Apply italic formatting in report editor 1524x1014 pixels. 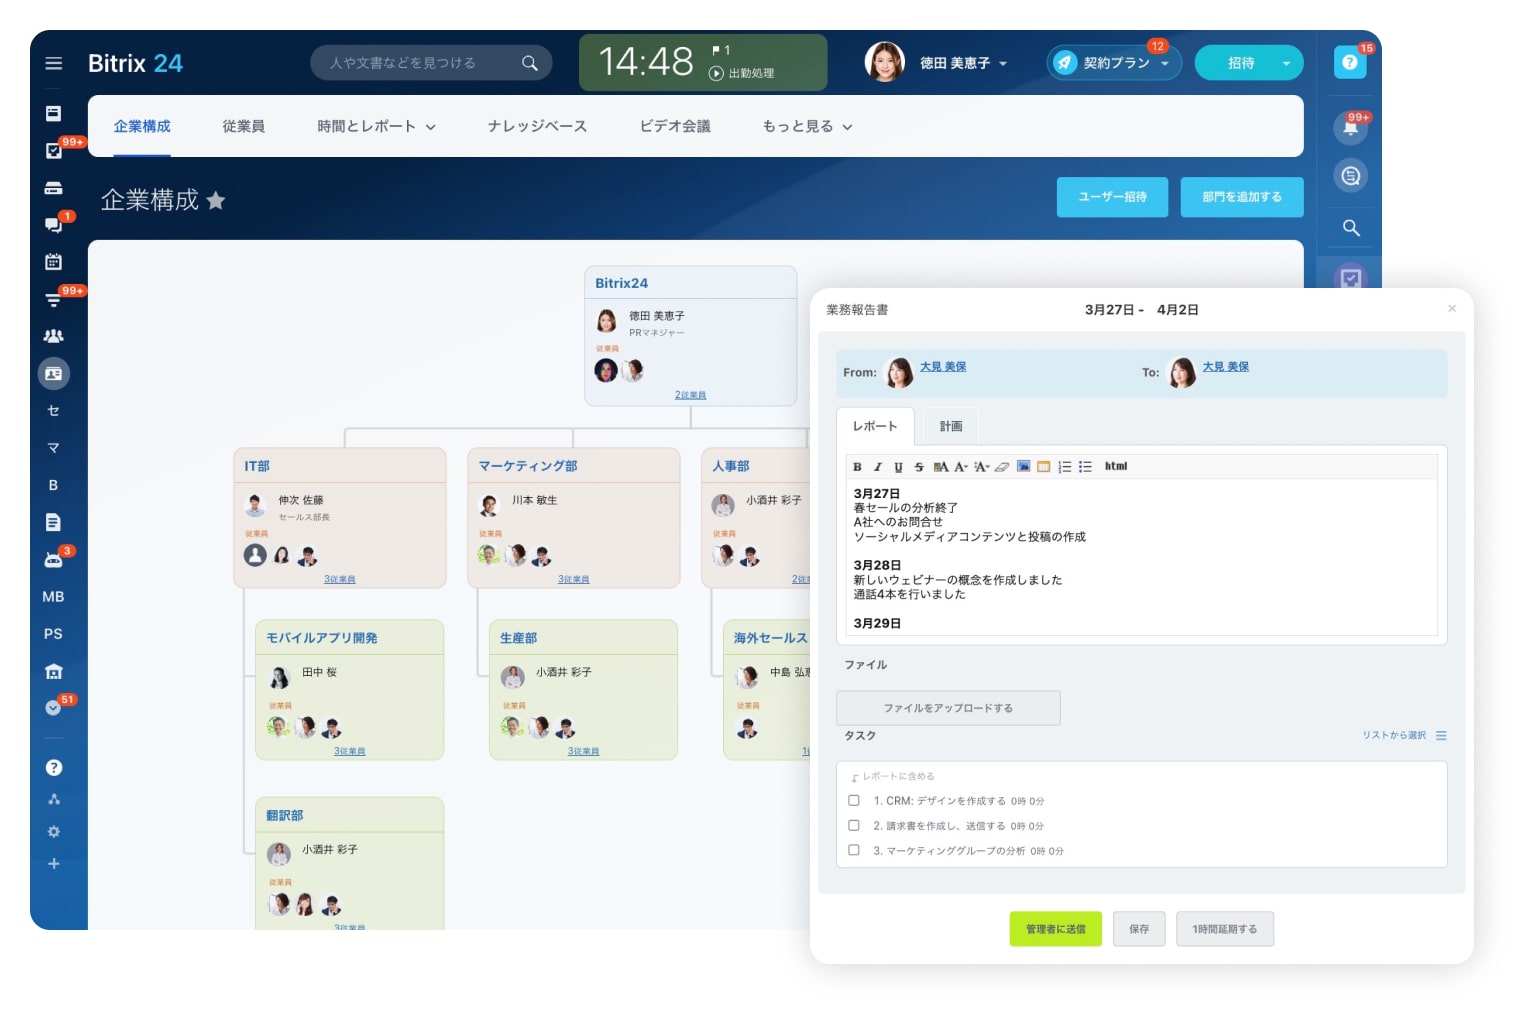(878, 467)
